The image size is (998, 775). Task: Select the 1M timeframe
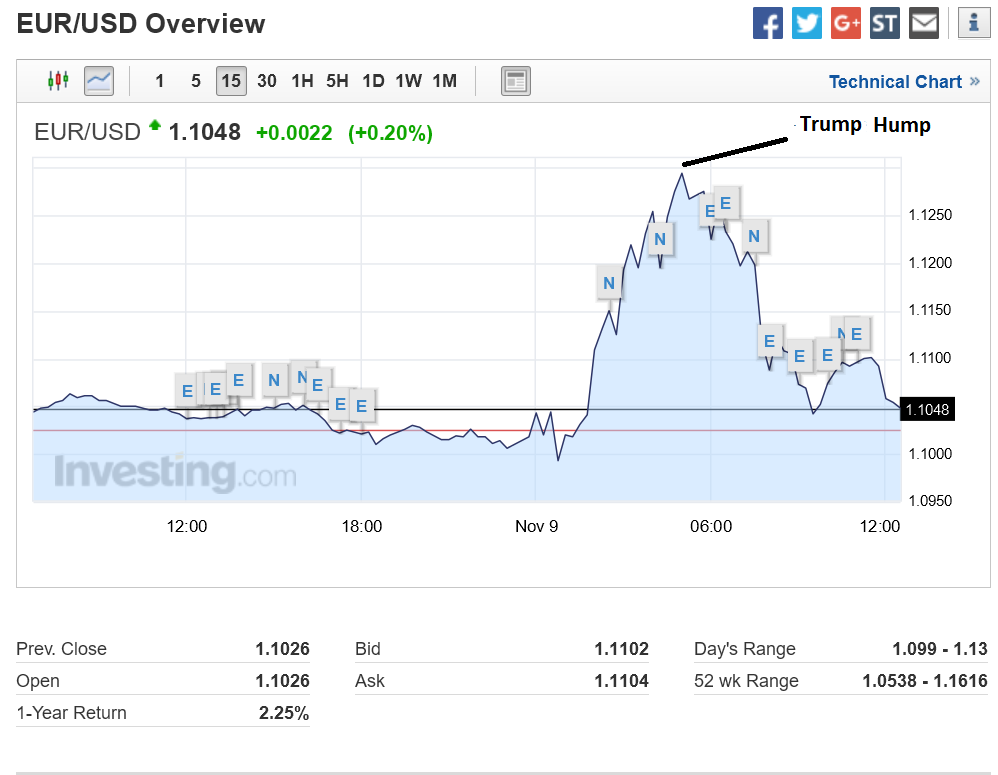coord(444,81)
